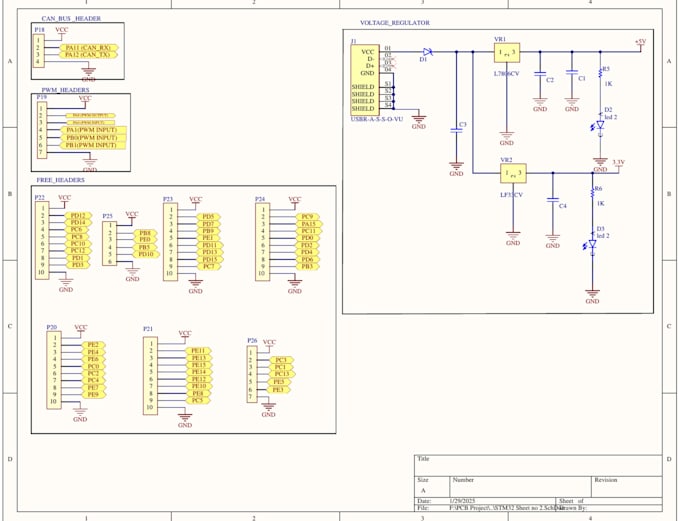Select the PB3 port on P24
This screenshot has width=680, height=521.
[x=307, y=266]
